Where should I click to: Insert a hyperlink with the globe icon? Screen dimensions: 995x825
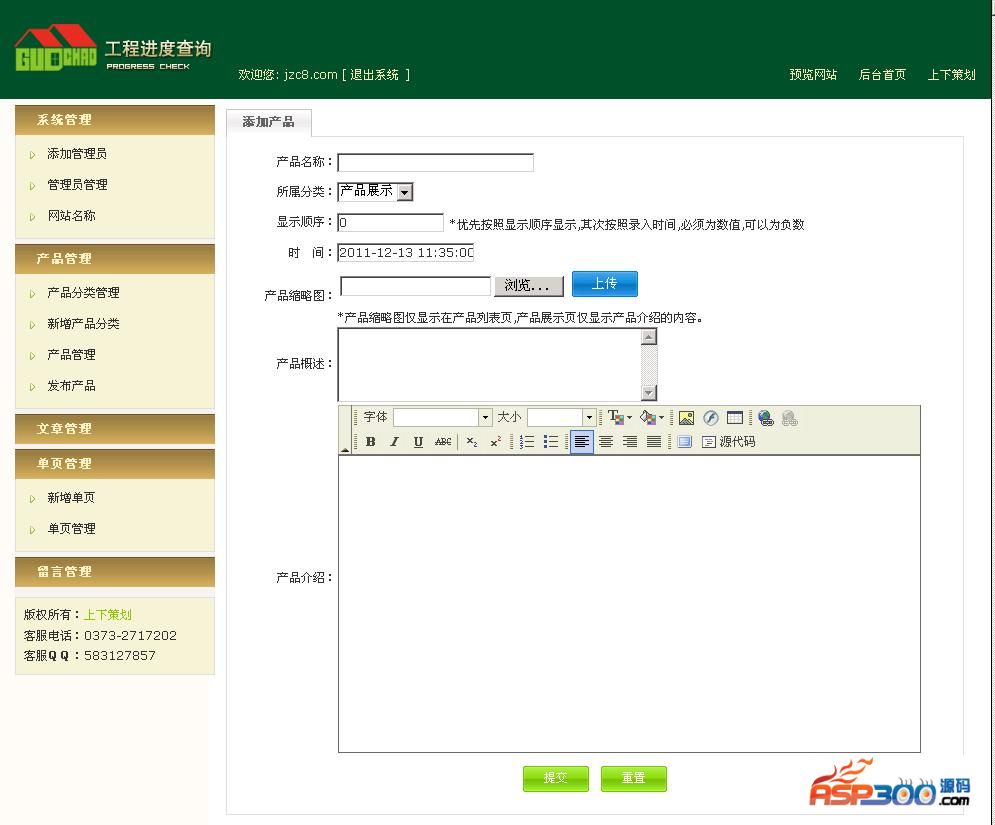[x=765, y=418]
